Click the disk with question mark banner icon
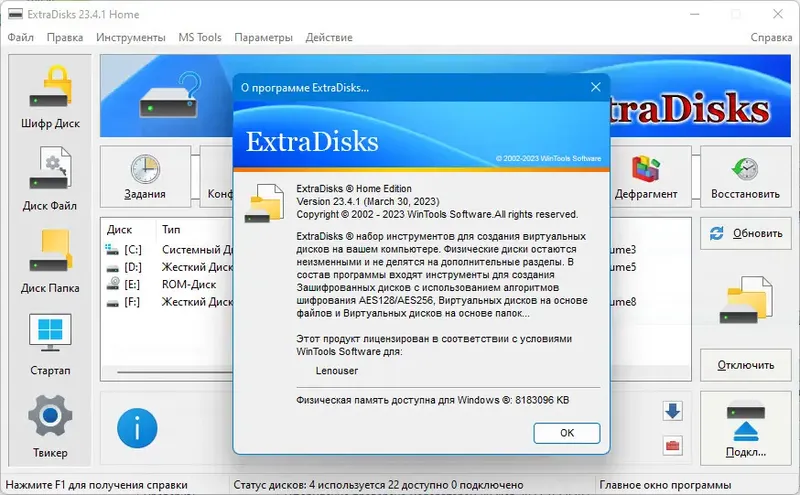 pyautogui.click(x=170, y=95)
